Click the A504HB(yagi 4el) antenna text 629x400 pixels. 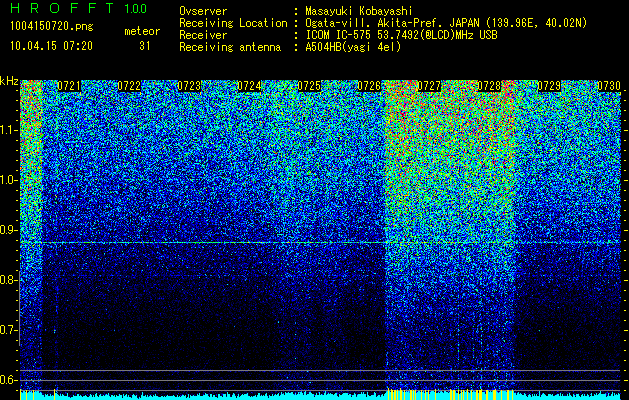(353, 47)
